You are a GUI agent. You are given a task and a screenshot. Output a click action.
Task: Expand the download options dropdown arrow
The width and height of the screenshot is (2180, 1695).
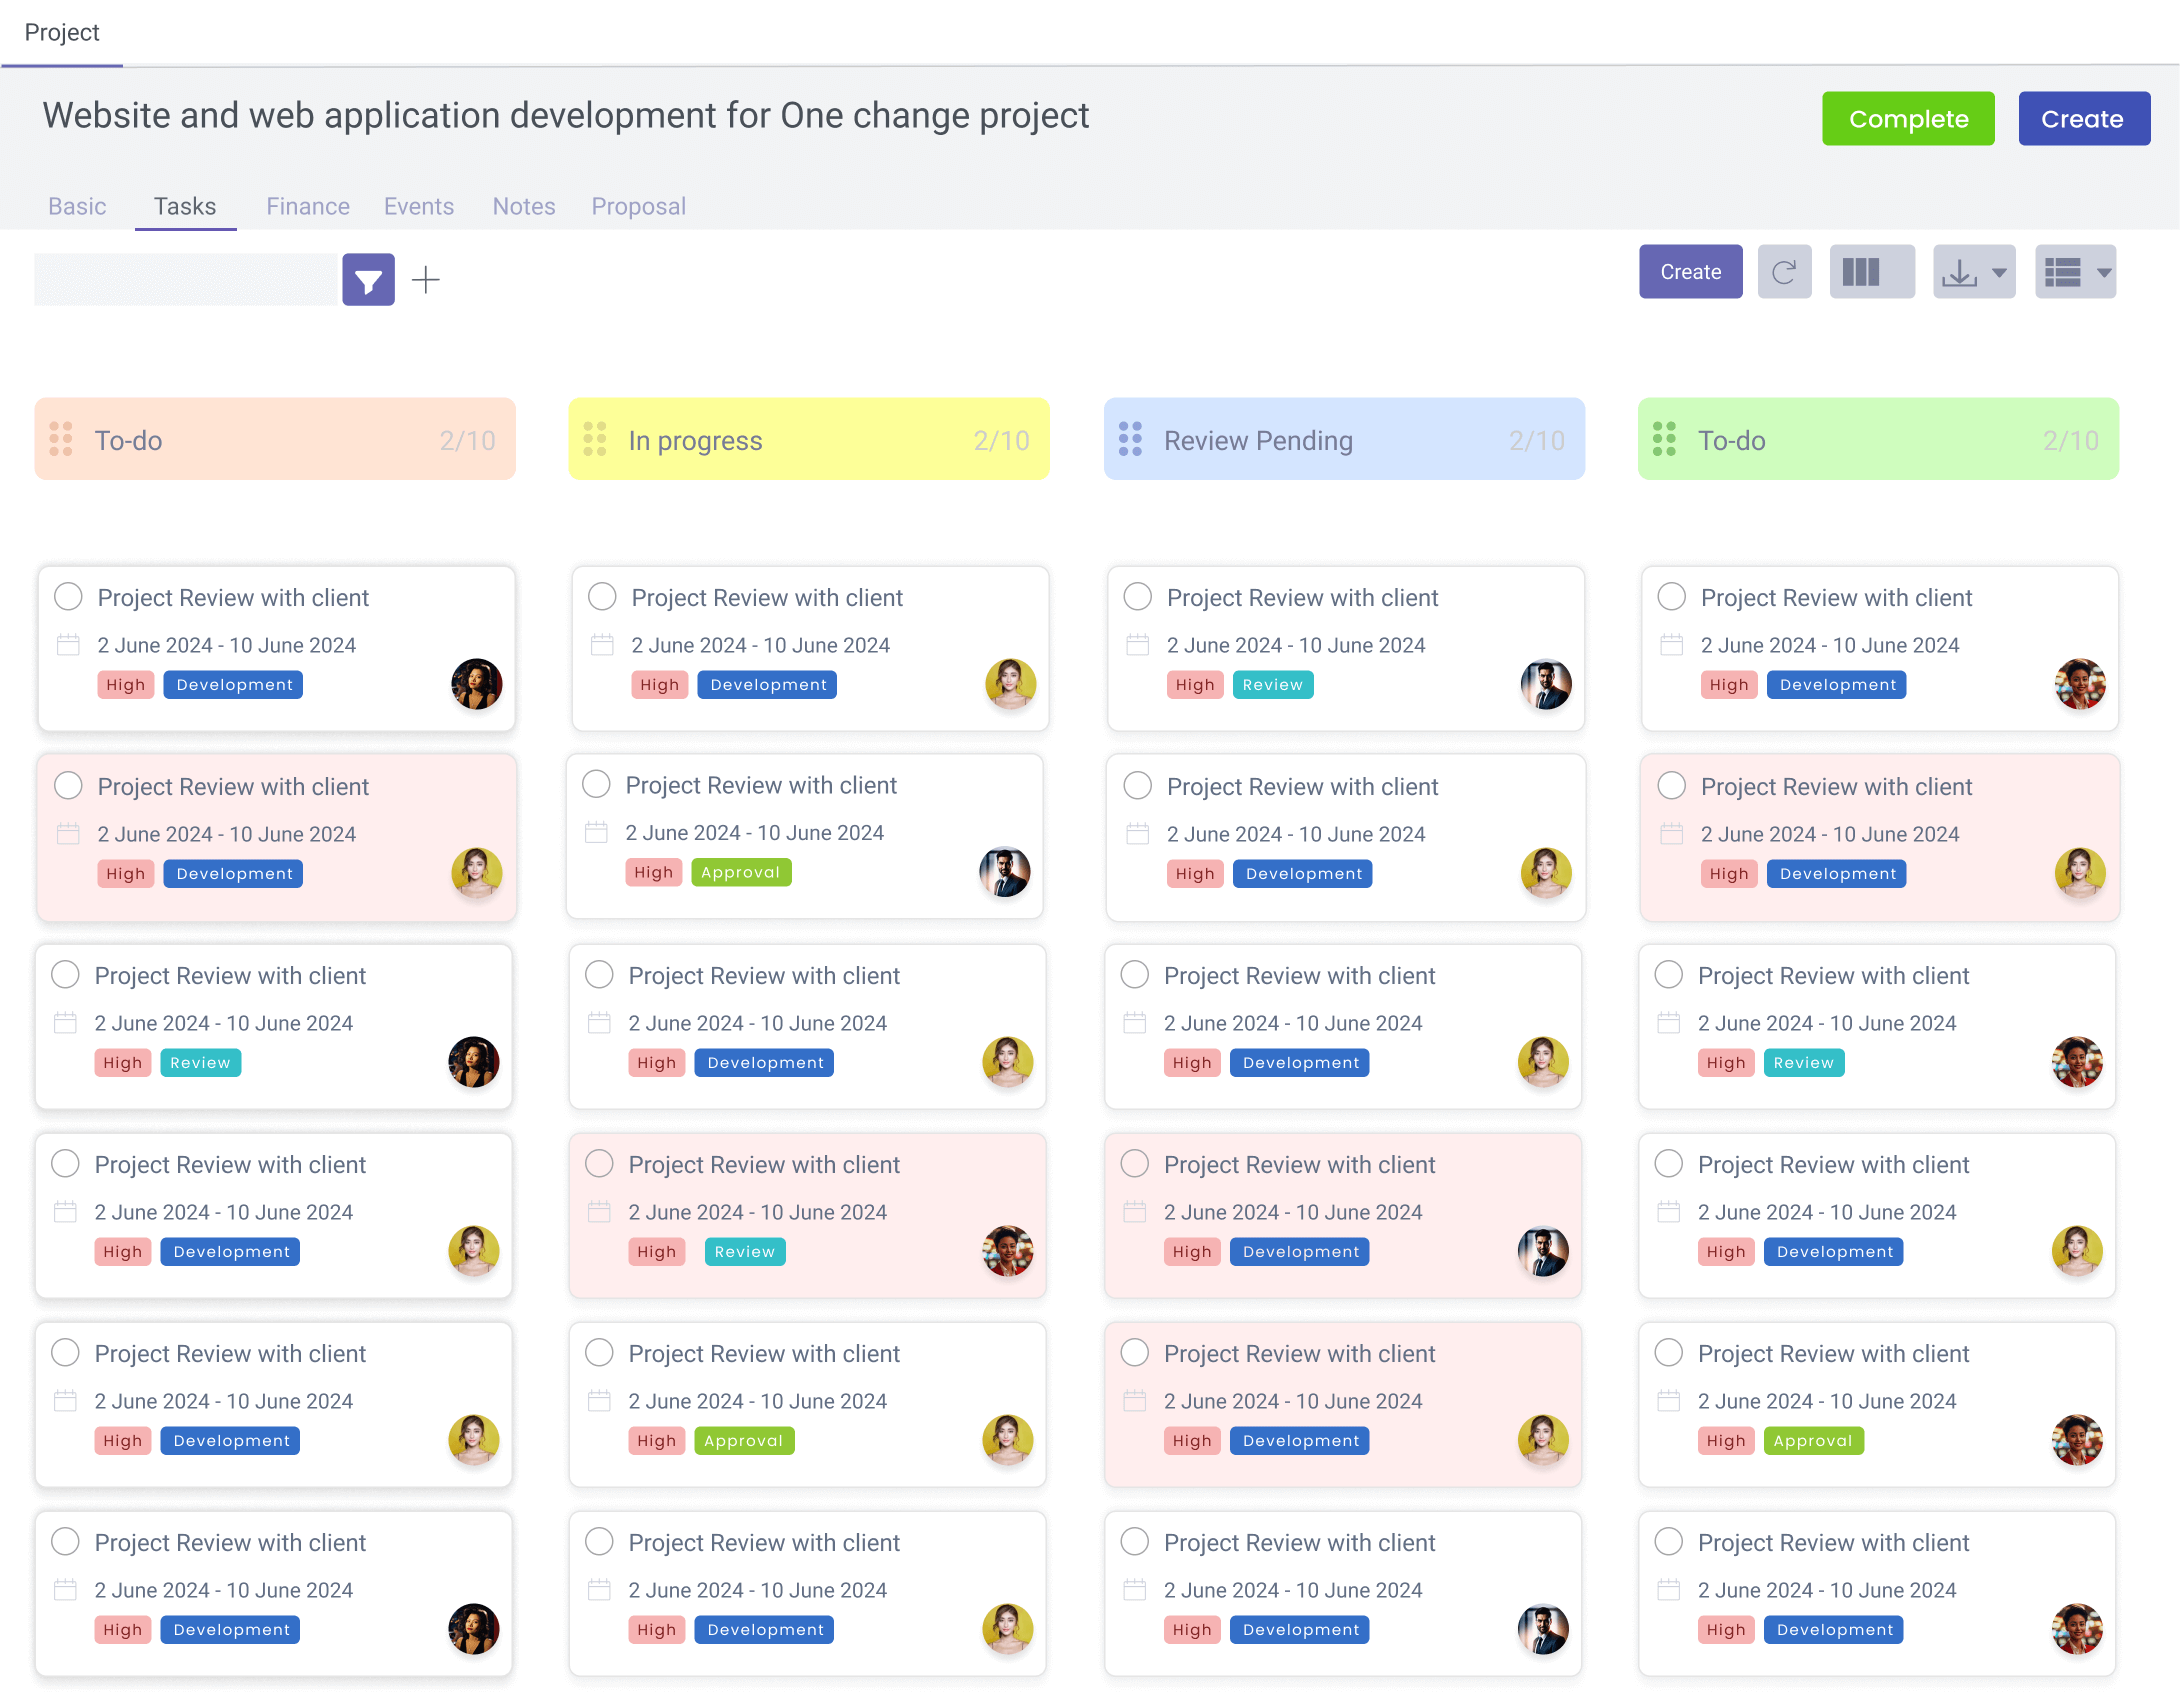1996,274
